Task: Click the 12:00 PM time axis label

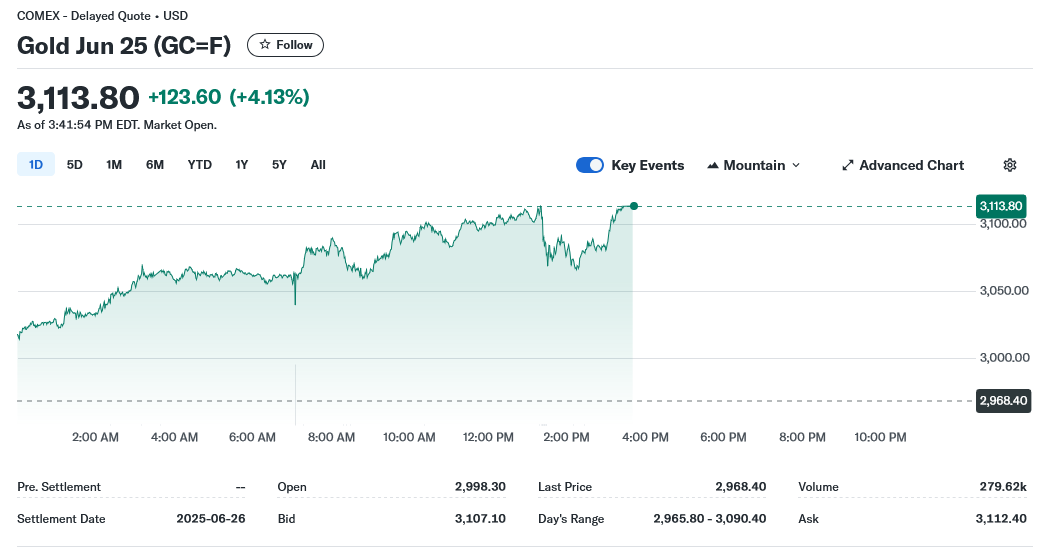Action: coord(488,437)
